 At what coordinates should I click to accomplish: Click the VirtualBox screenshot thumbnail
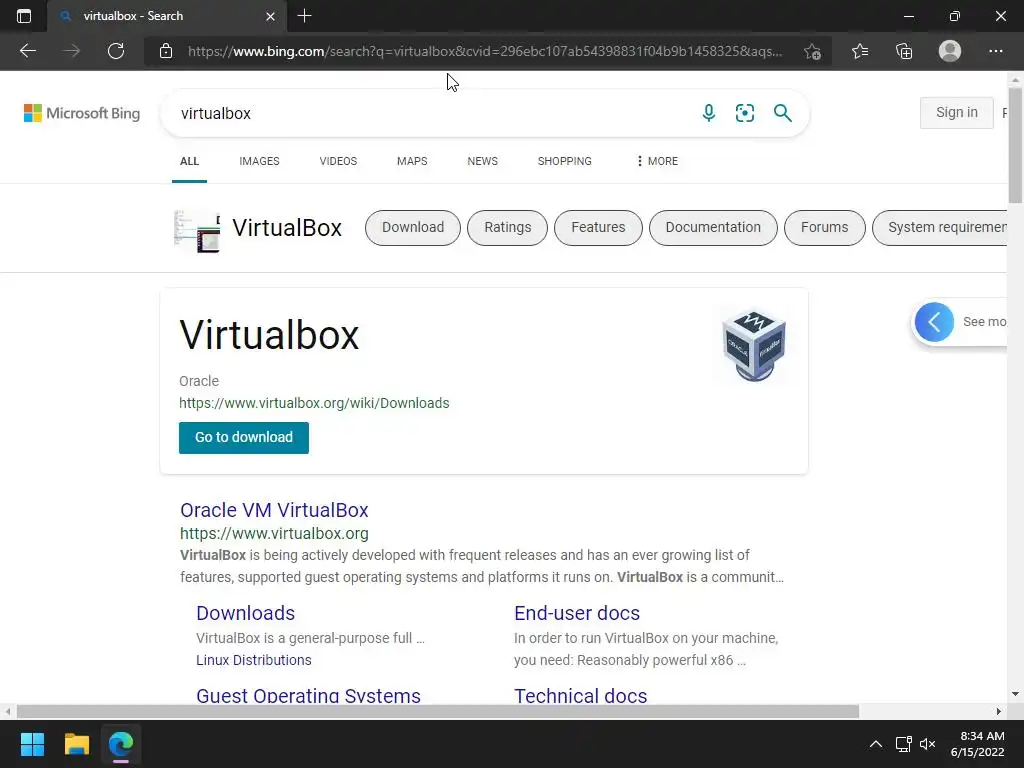197,231
